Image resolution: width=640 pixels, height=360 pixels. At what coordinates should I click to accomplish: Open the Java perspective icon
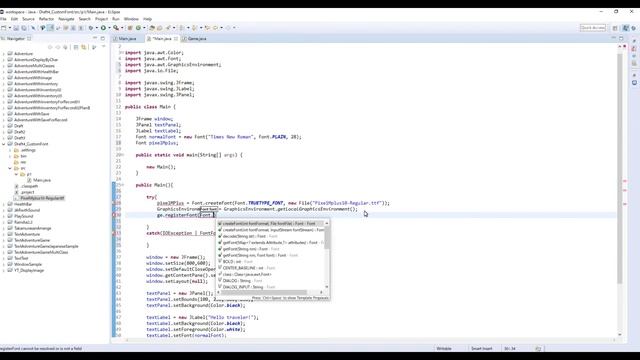(x=626, y=28)
